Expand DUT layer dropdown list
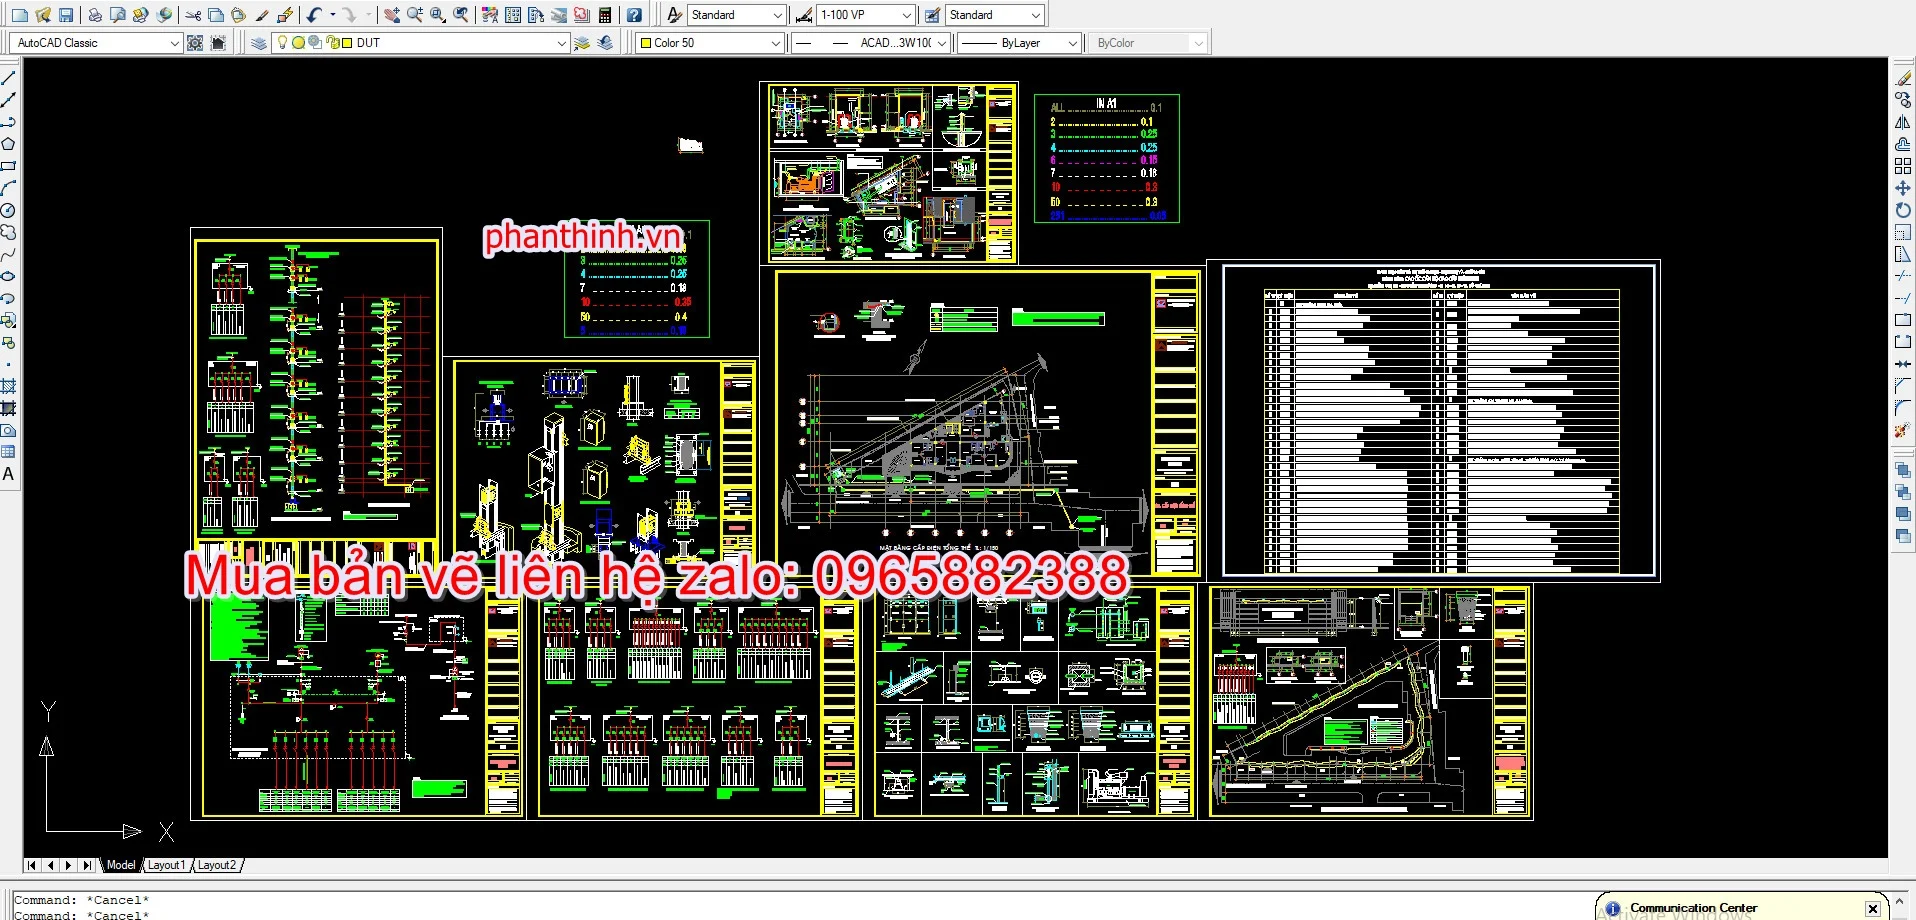The image size is (1916, 920). pos(562,43)
